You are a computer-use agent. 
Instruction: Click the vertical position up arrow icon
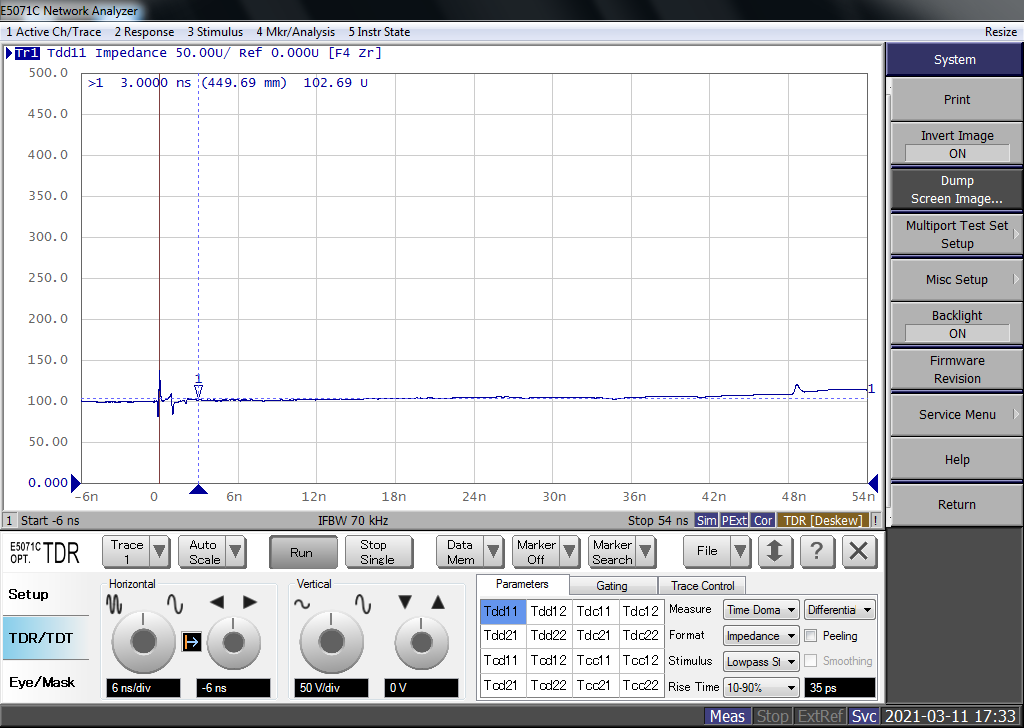[437, 602]
